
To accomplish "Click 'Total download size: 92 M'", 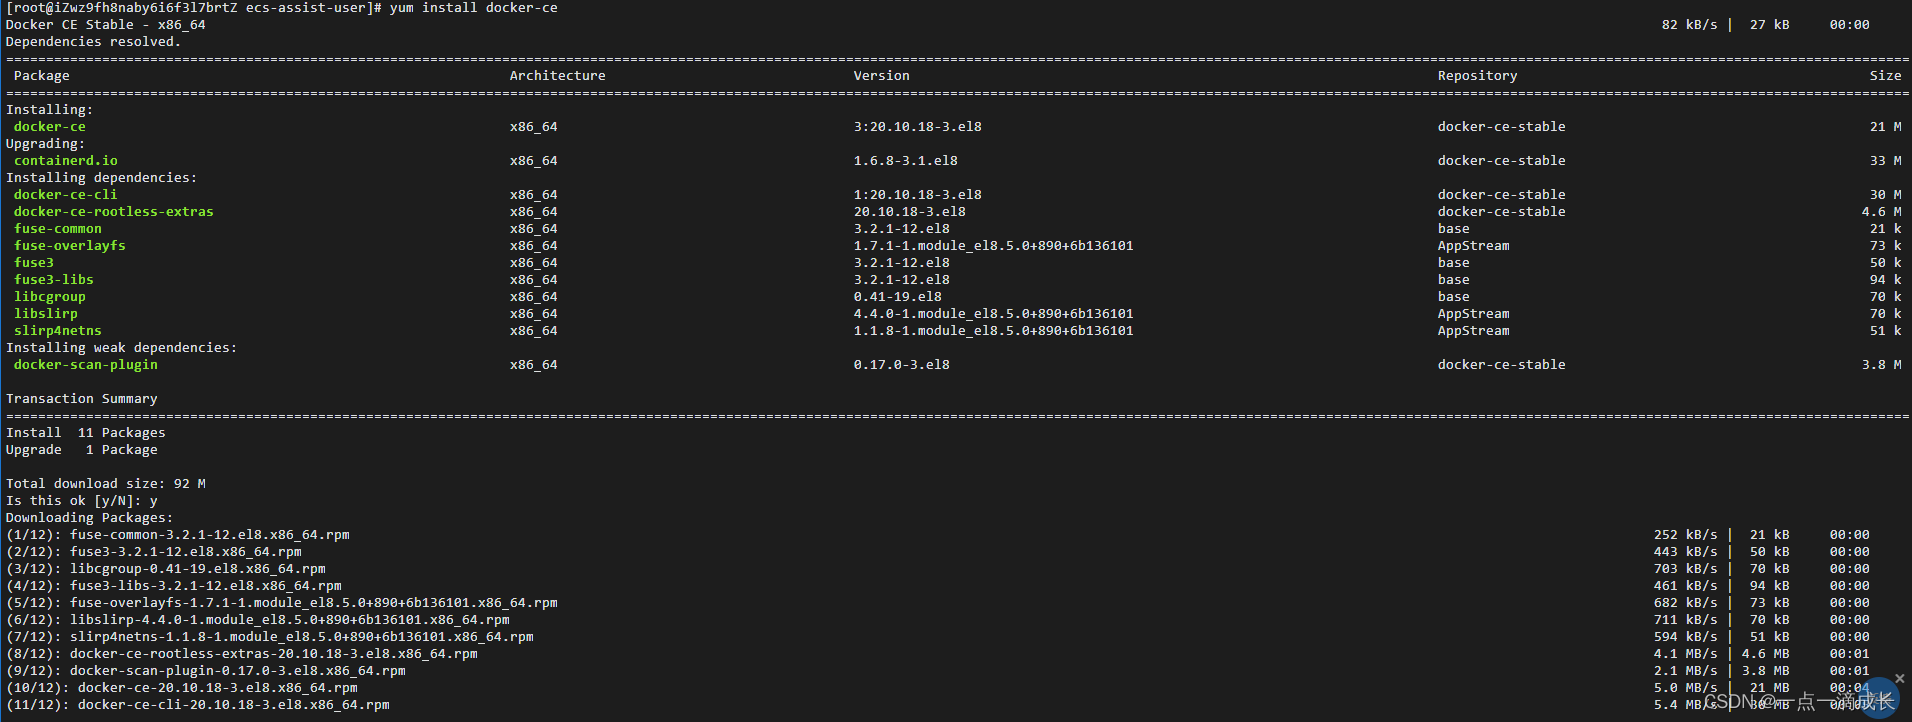I will tap(106, 484).
